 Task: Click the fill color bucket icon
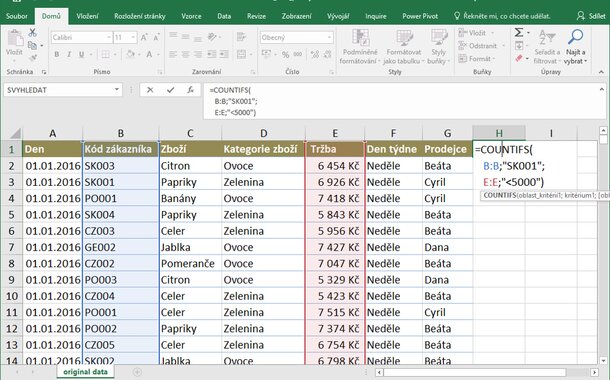(130, 54)
